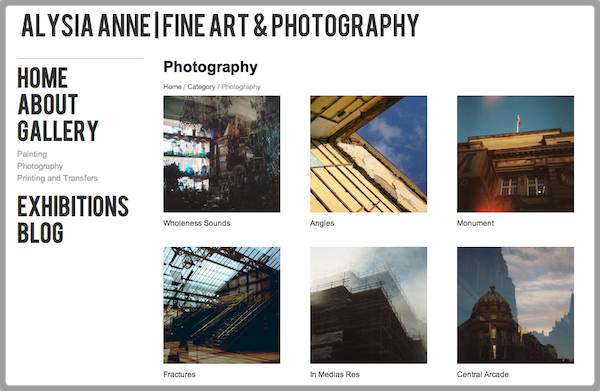Viewport: 600px width, 391px height.
Task: Click the Fractures caption text
Action: tap(179, 374)
